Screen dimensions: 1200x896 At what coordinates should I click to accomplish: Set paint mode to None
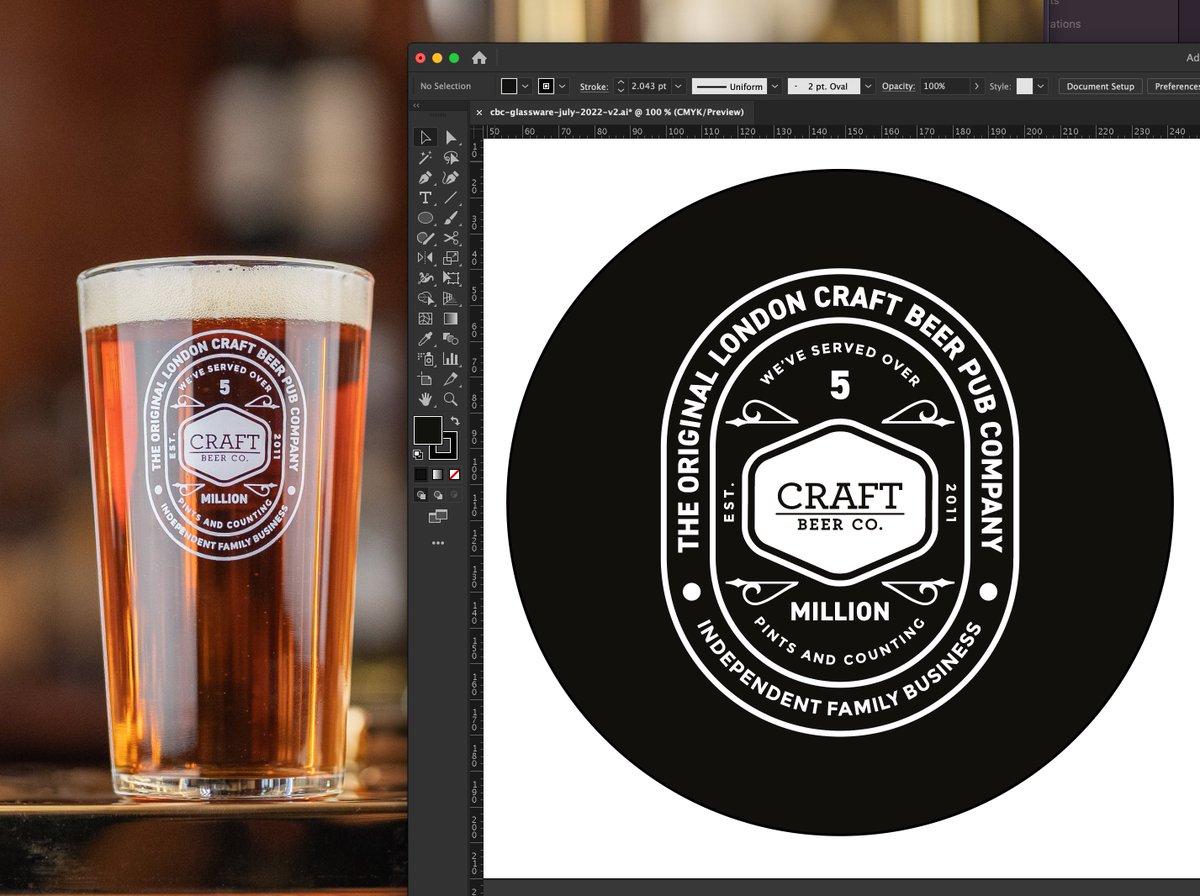coord(454,473)
